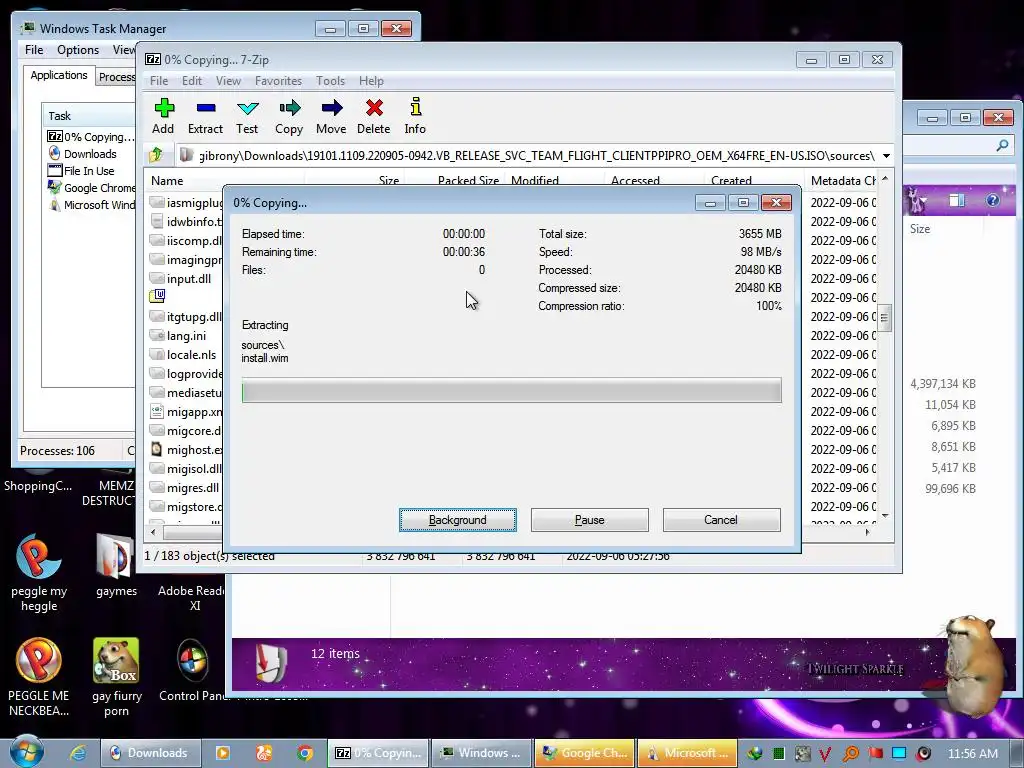Viewport: 1024px width, 768px height.
Task: Click the media player taskbar icon
Action: (223, 753)
